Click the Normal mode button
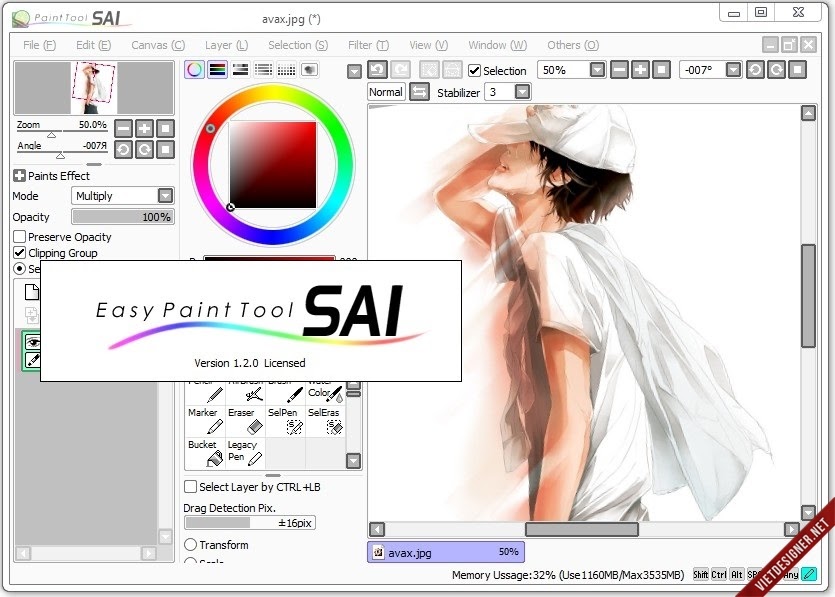835x597 pixels. coord(386,92)
